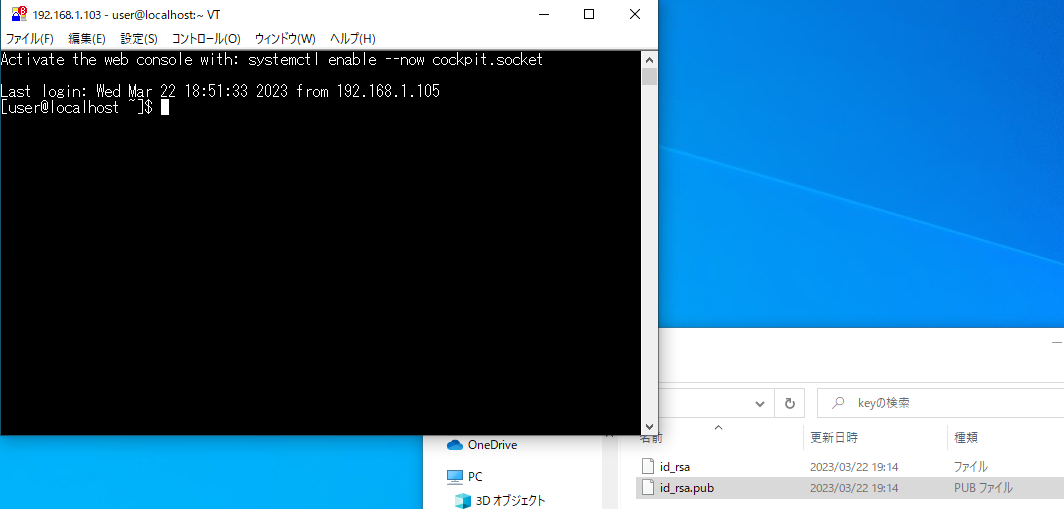Open the ファイル(F) menu

30,38
